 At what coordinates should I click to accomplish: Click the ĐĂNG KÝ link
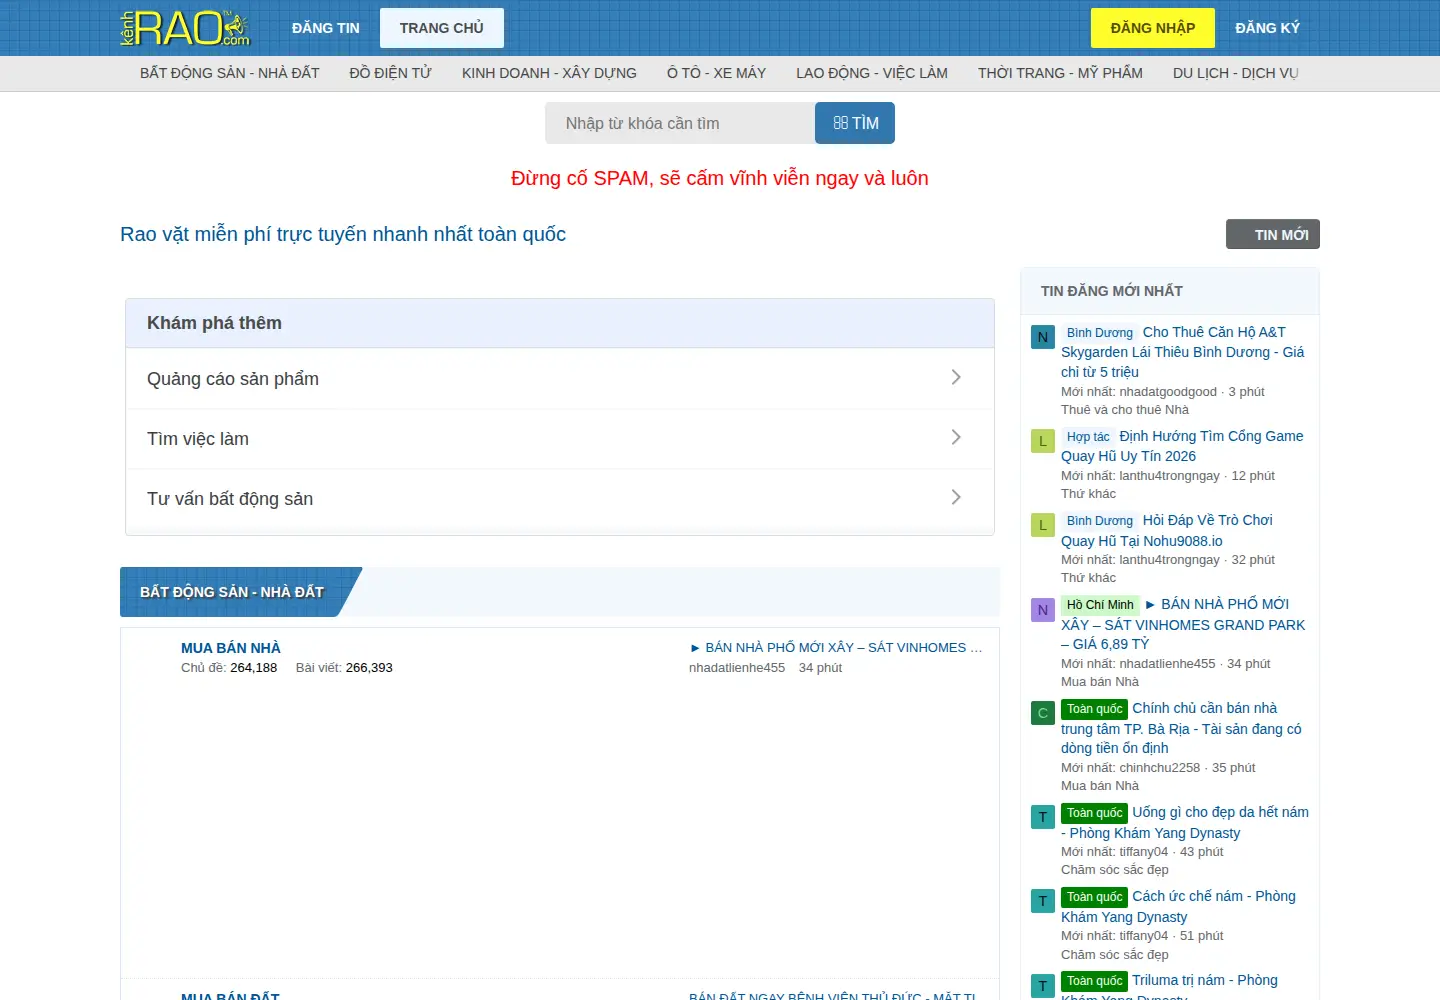coord(1268,28)
